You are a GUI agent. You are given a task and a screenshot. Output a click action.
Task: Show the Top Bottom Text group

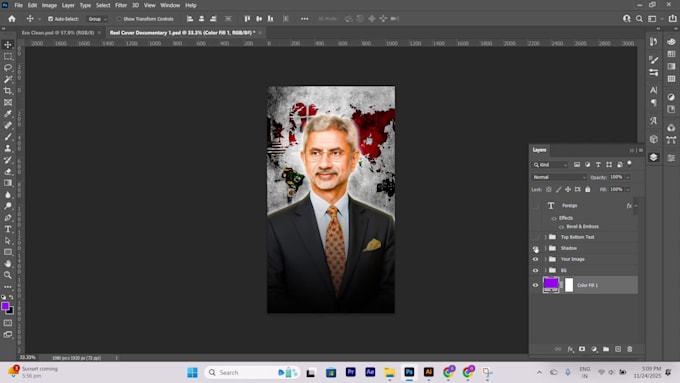(536, 237)
